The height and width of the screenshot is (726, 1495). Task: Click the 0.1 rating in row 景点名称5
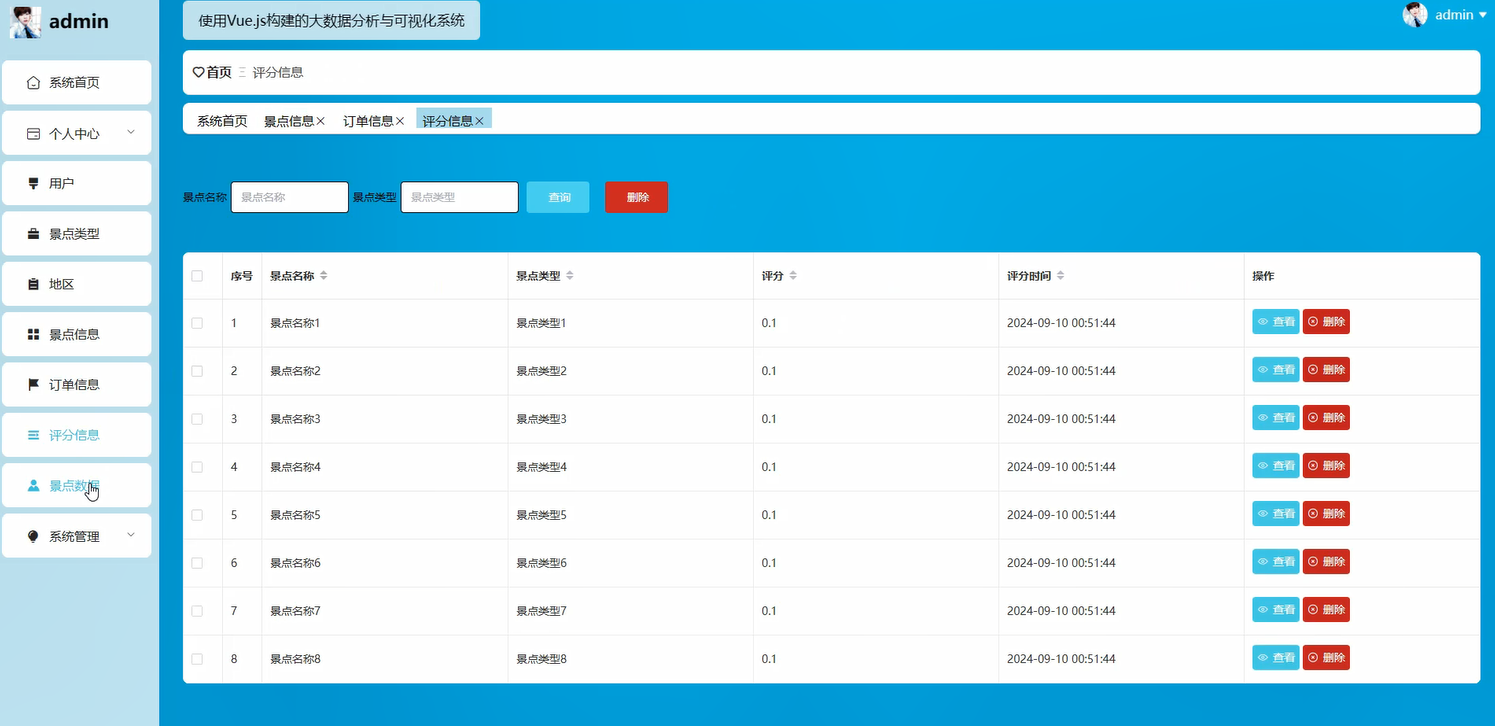(x=769, y=515)
